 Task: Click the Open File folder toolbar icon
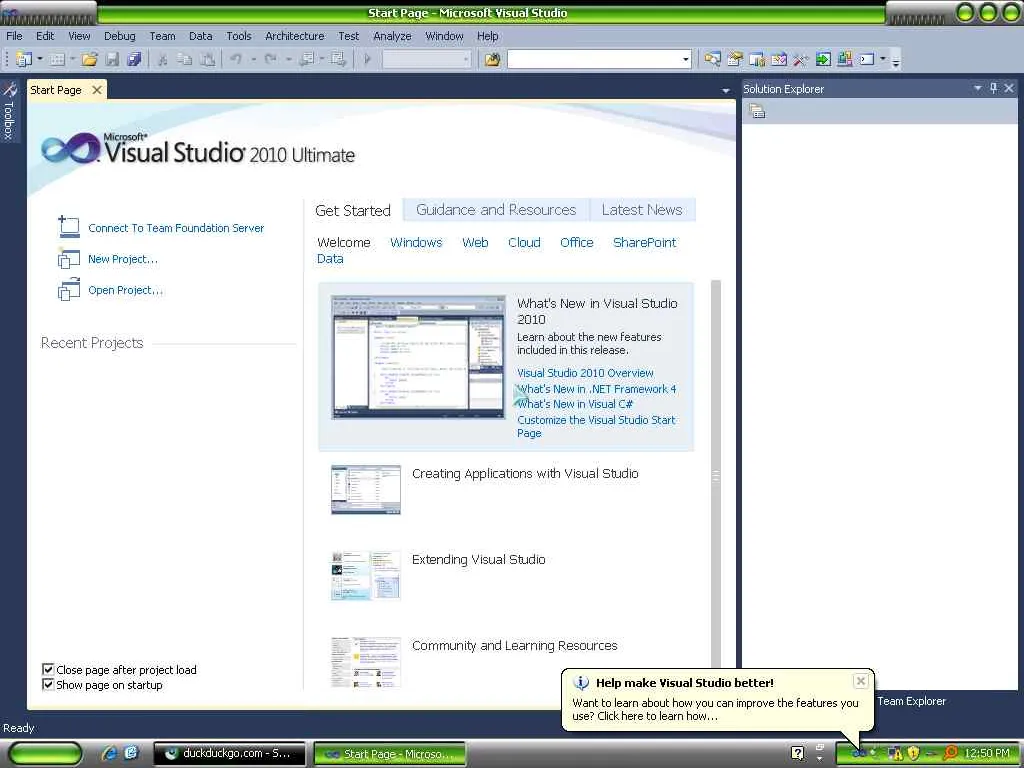coord(90,59)
